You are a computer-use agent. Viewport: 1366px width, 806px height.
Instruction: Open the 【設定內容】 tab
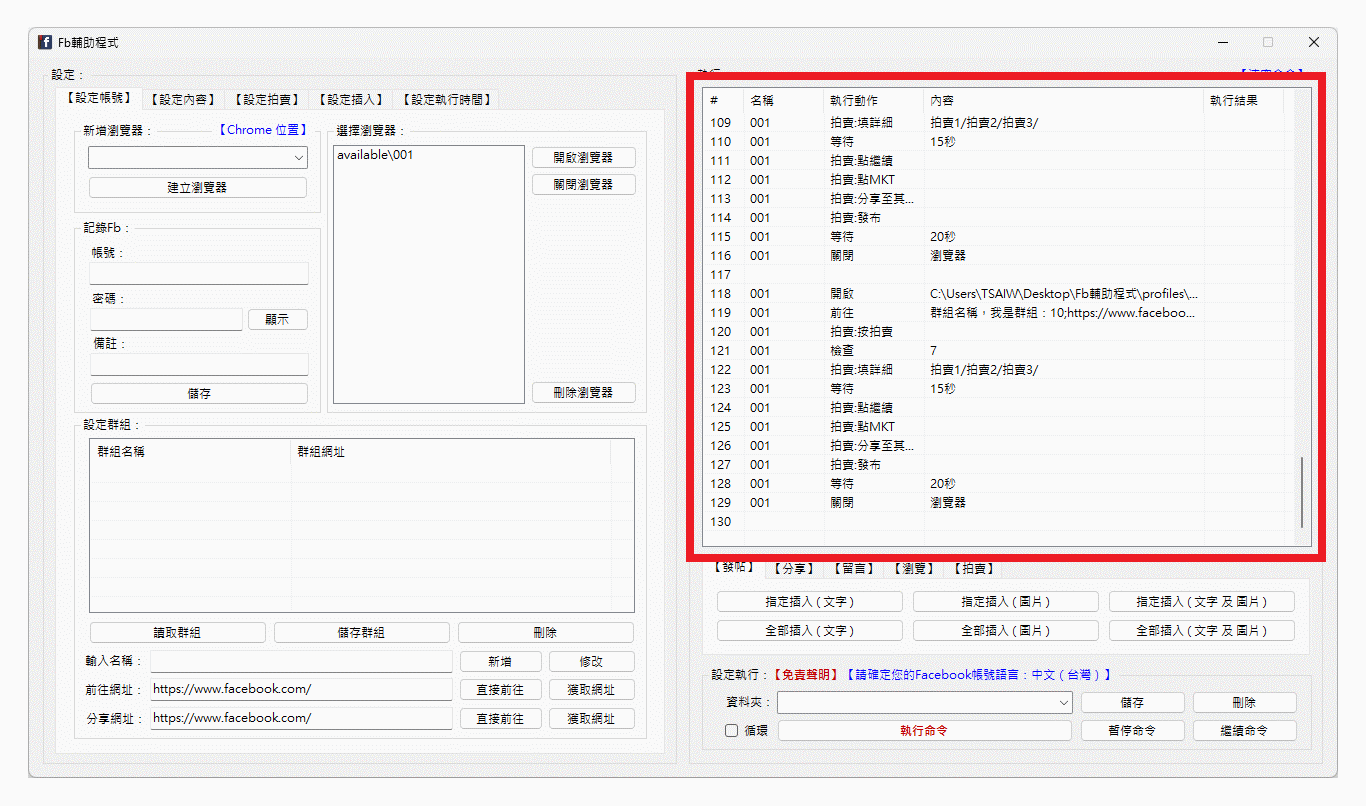pyautogui.click(x=181, y=99)
